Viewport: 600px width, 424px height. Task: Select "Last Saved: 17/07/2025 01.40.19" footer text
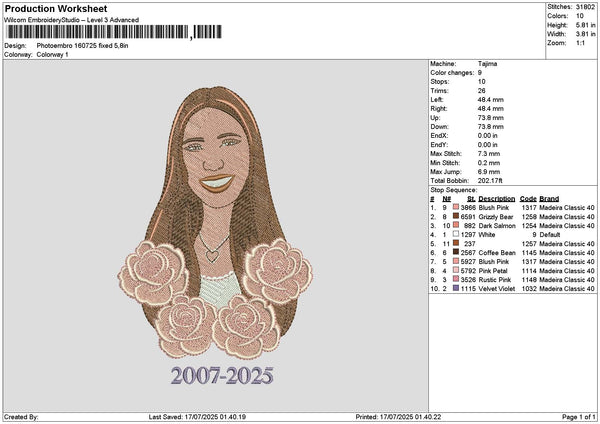pos(197,417)
